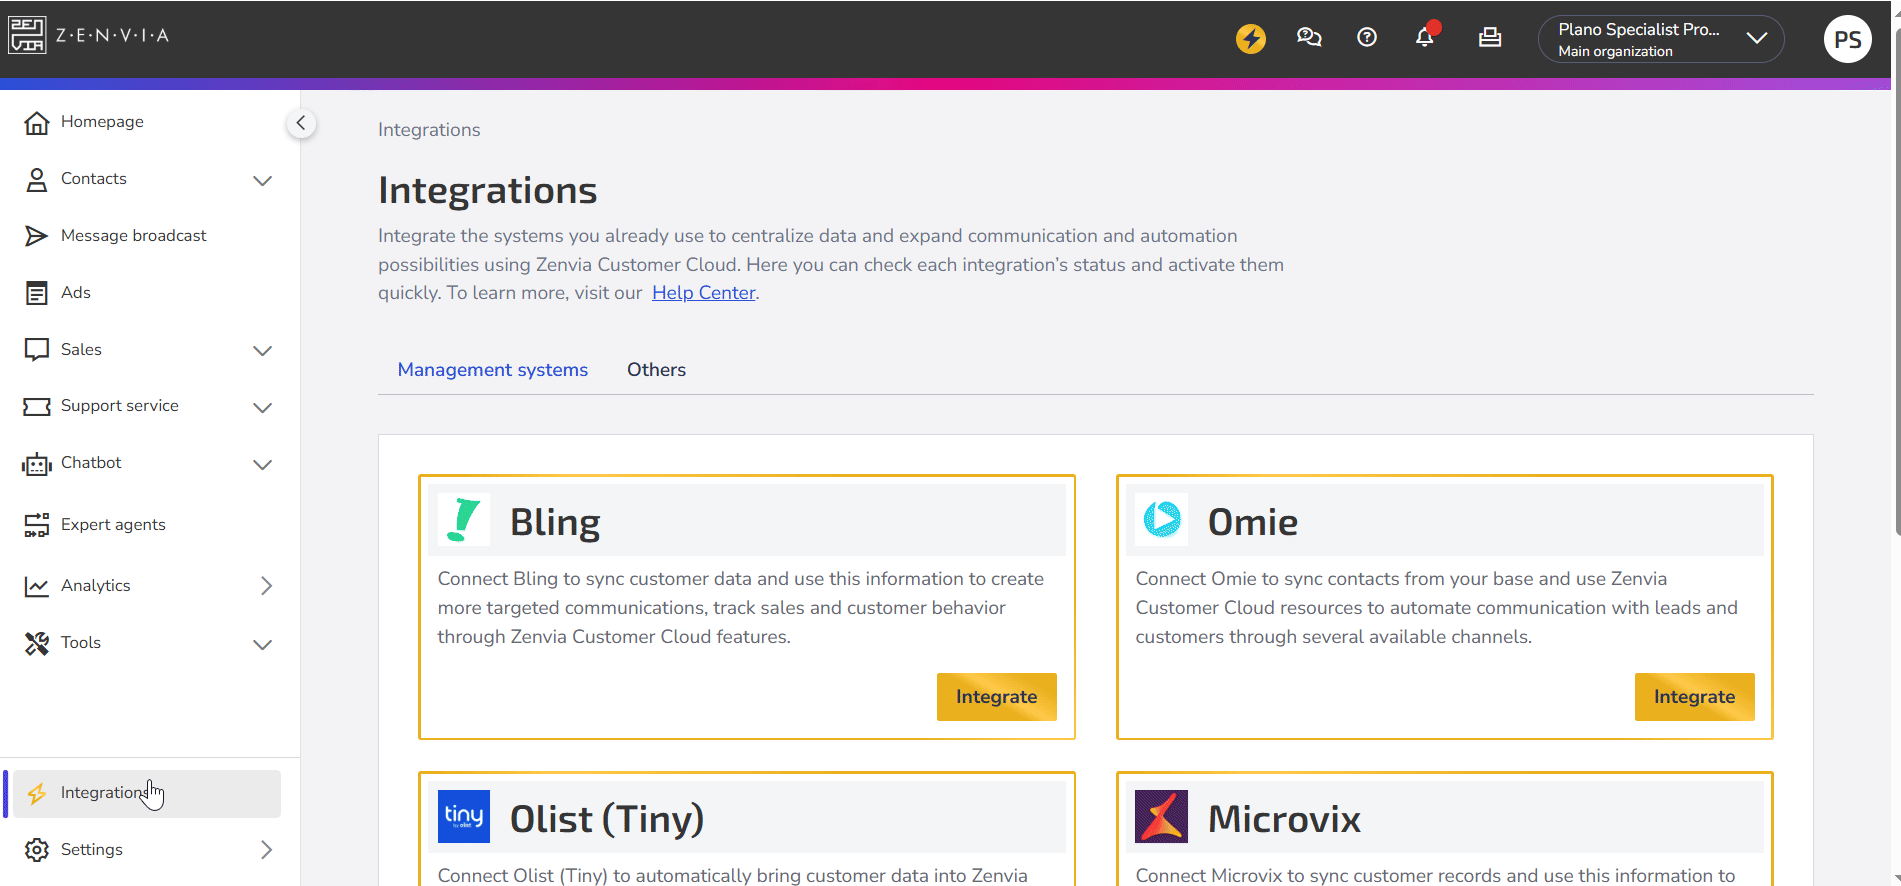Click the Homepage house icon
Viewport: 1901px width, 886px height.
tap(37, 122)
